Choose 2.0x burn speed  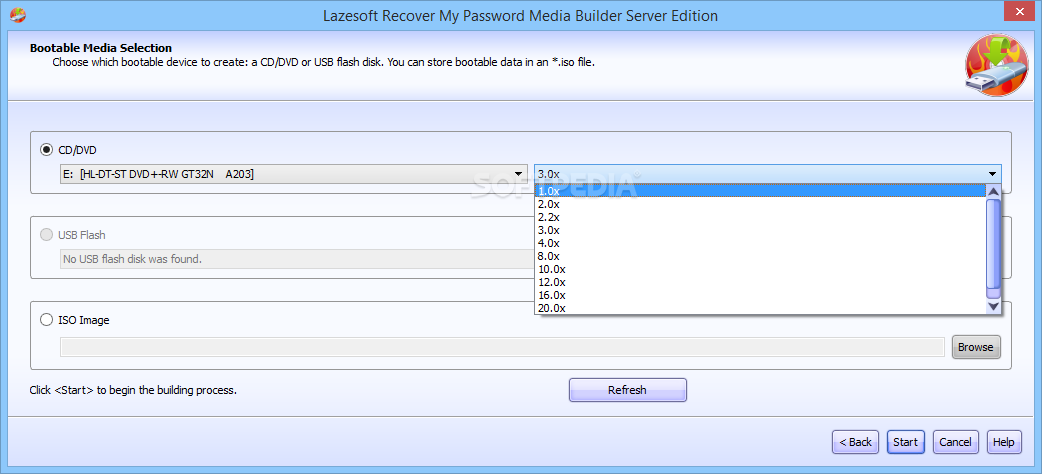760,204
